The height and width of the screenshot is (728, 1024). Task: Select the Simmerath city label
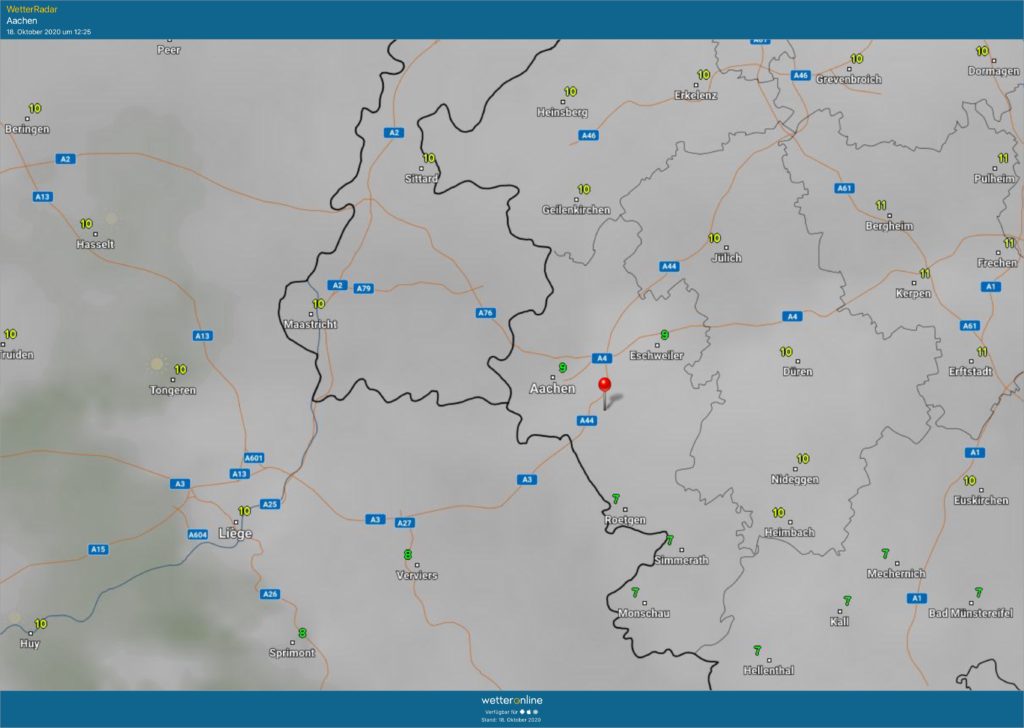681,560
